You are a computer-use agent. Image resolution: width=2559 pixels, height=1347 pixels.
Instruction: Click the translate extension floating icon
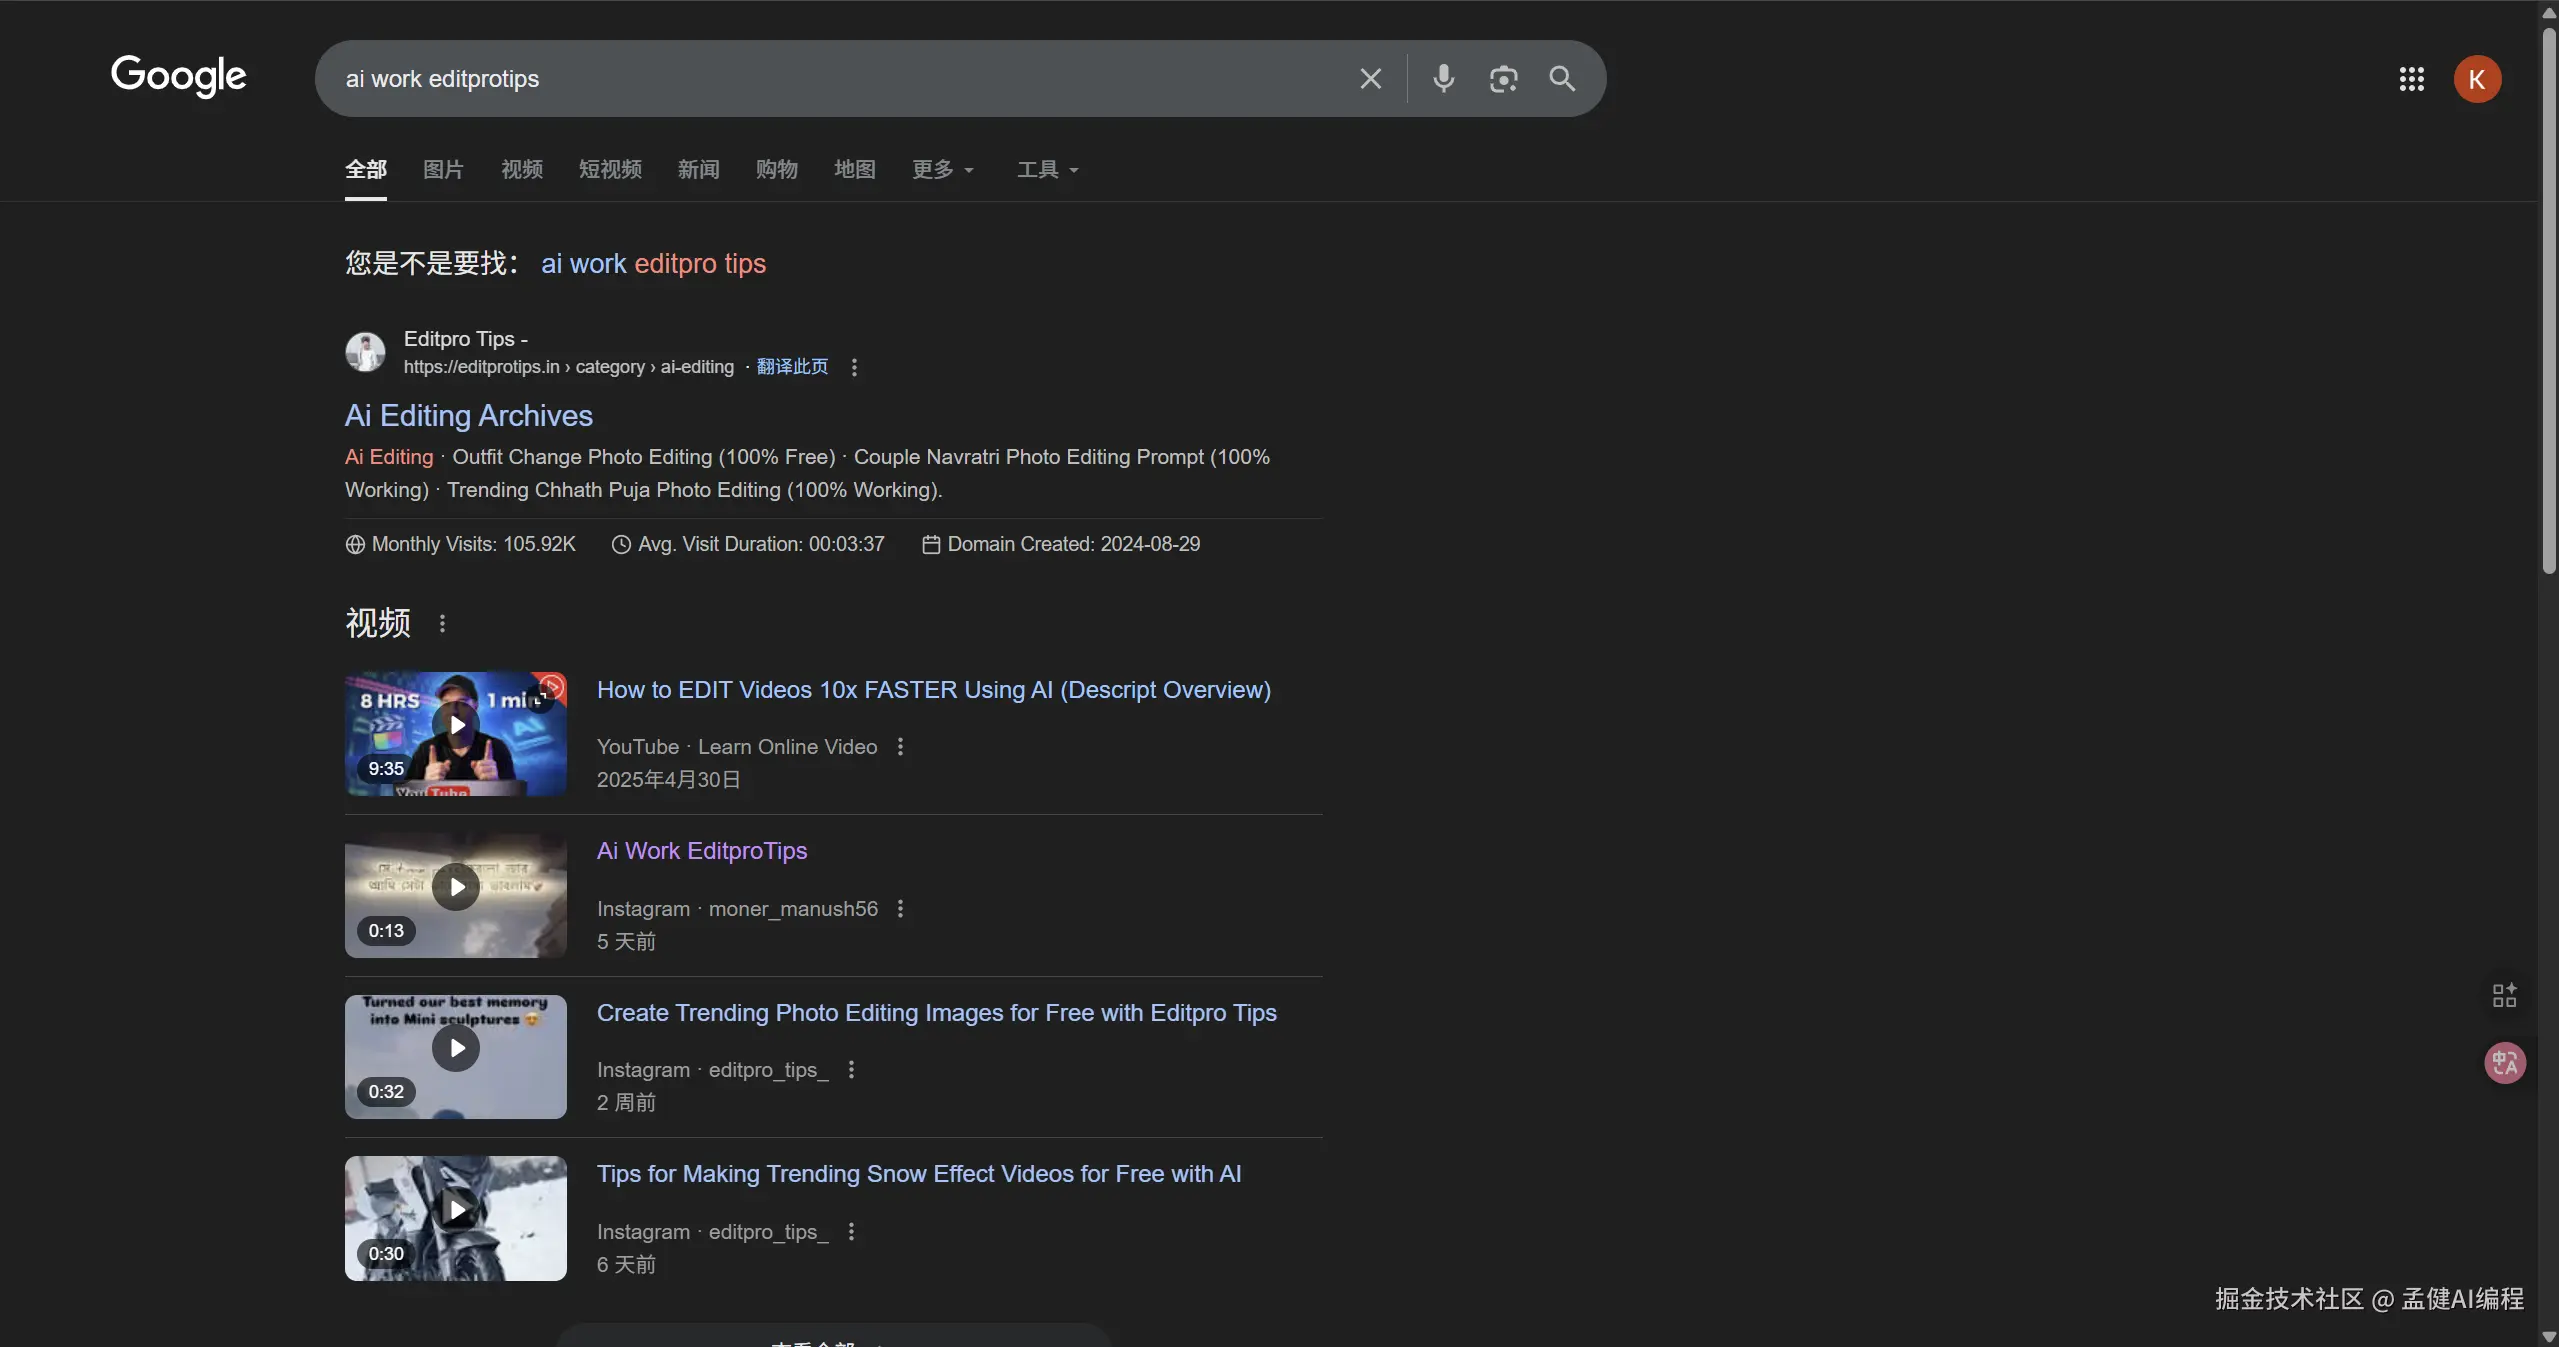[x=2504, y=1062]
